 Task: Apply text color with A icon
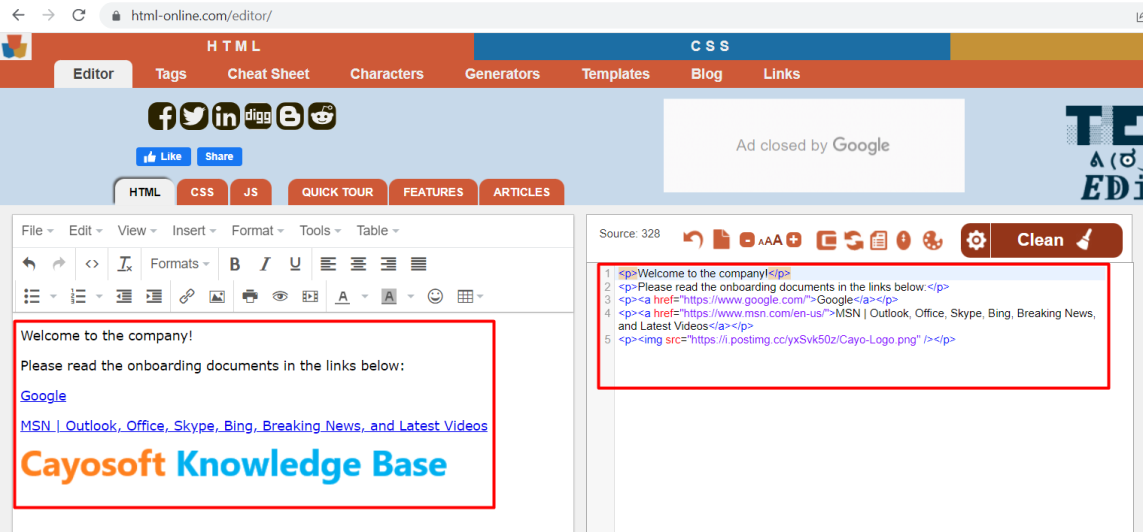(x=343, y=296)
